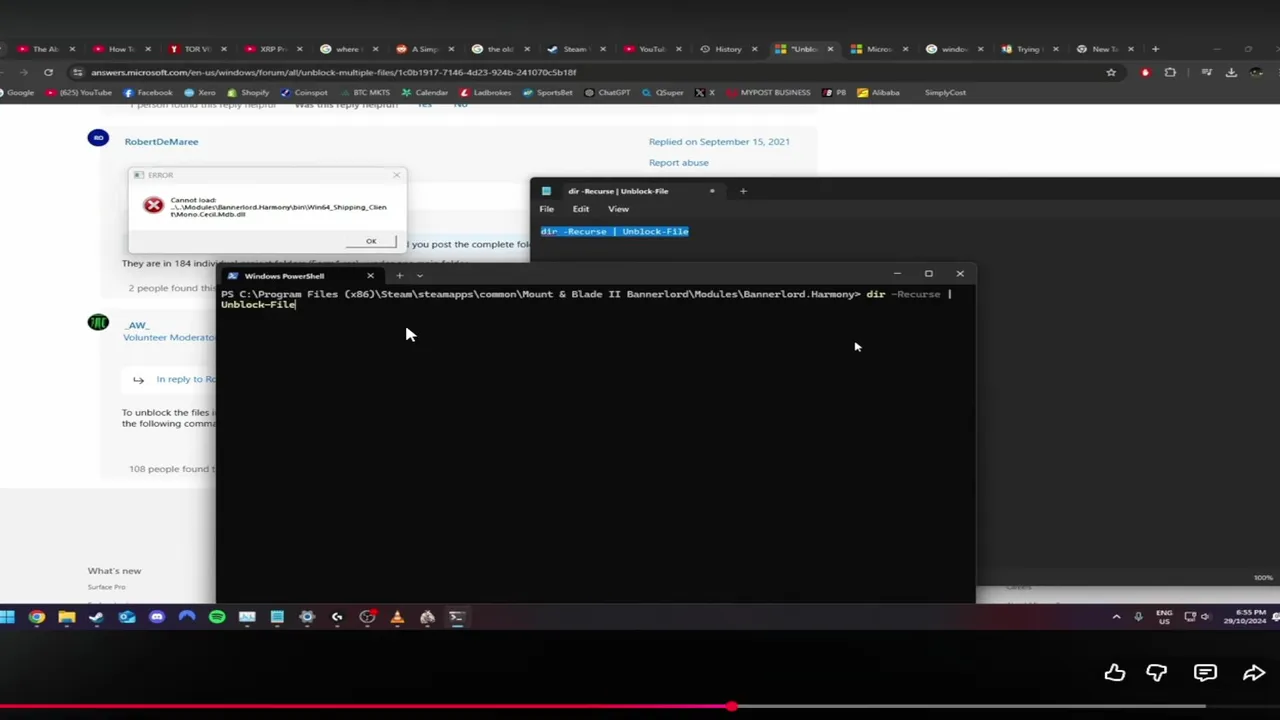Open File Explorer from the taskbar
The width and height of the screenshot is (1280, 720).
tap(67, 617)
